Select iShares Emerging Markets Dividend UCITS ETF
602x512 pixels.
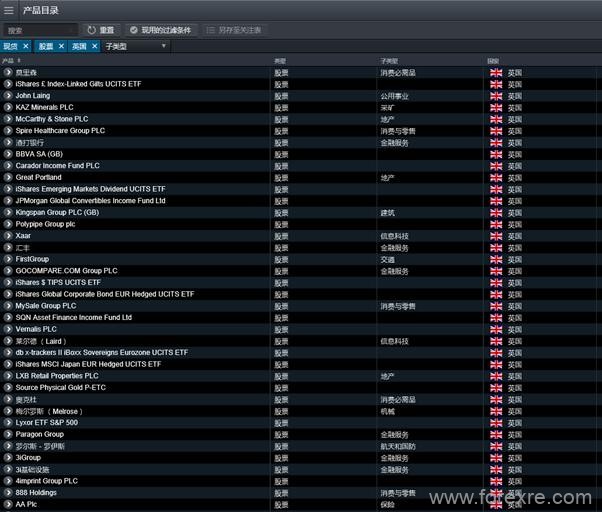90,189
